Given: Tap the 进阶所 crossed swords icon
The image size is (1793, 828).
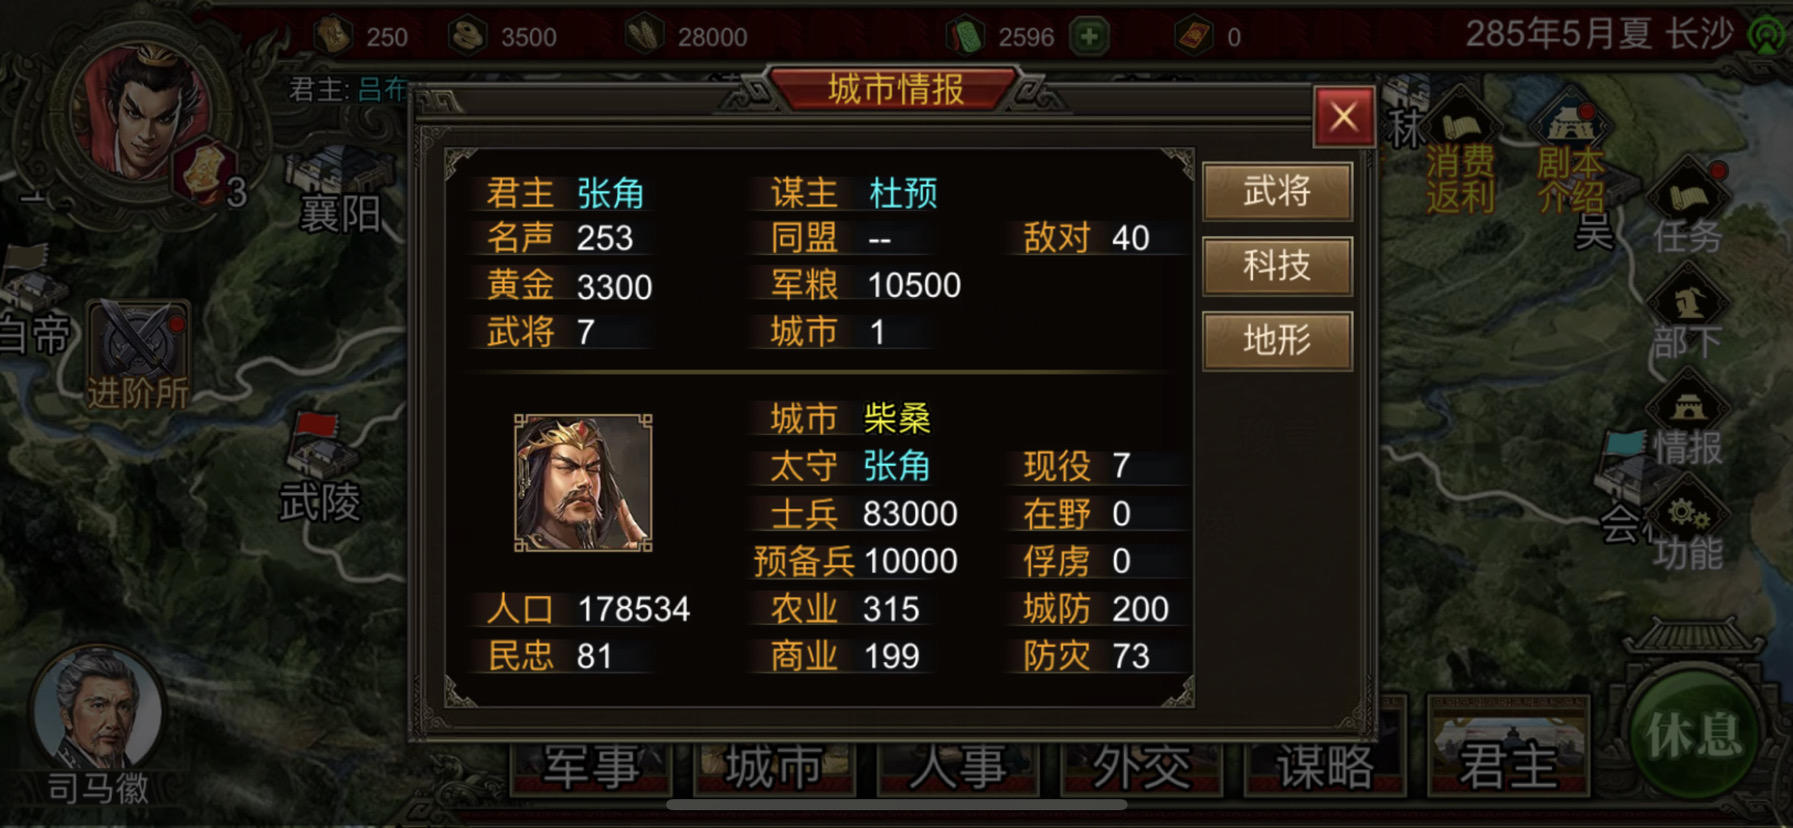Looking at the screenshot, I should pos(138,355).
